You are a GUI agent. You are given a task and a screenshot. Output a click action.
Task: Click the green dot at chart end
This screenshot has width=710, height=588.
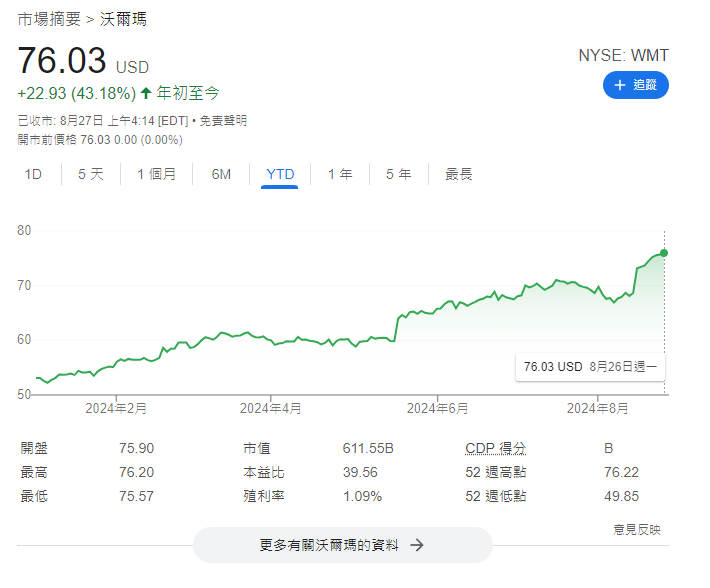(x=664, y=253)
